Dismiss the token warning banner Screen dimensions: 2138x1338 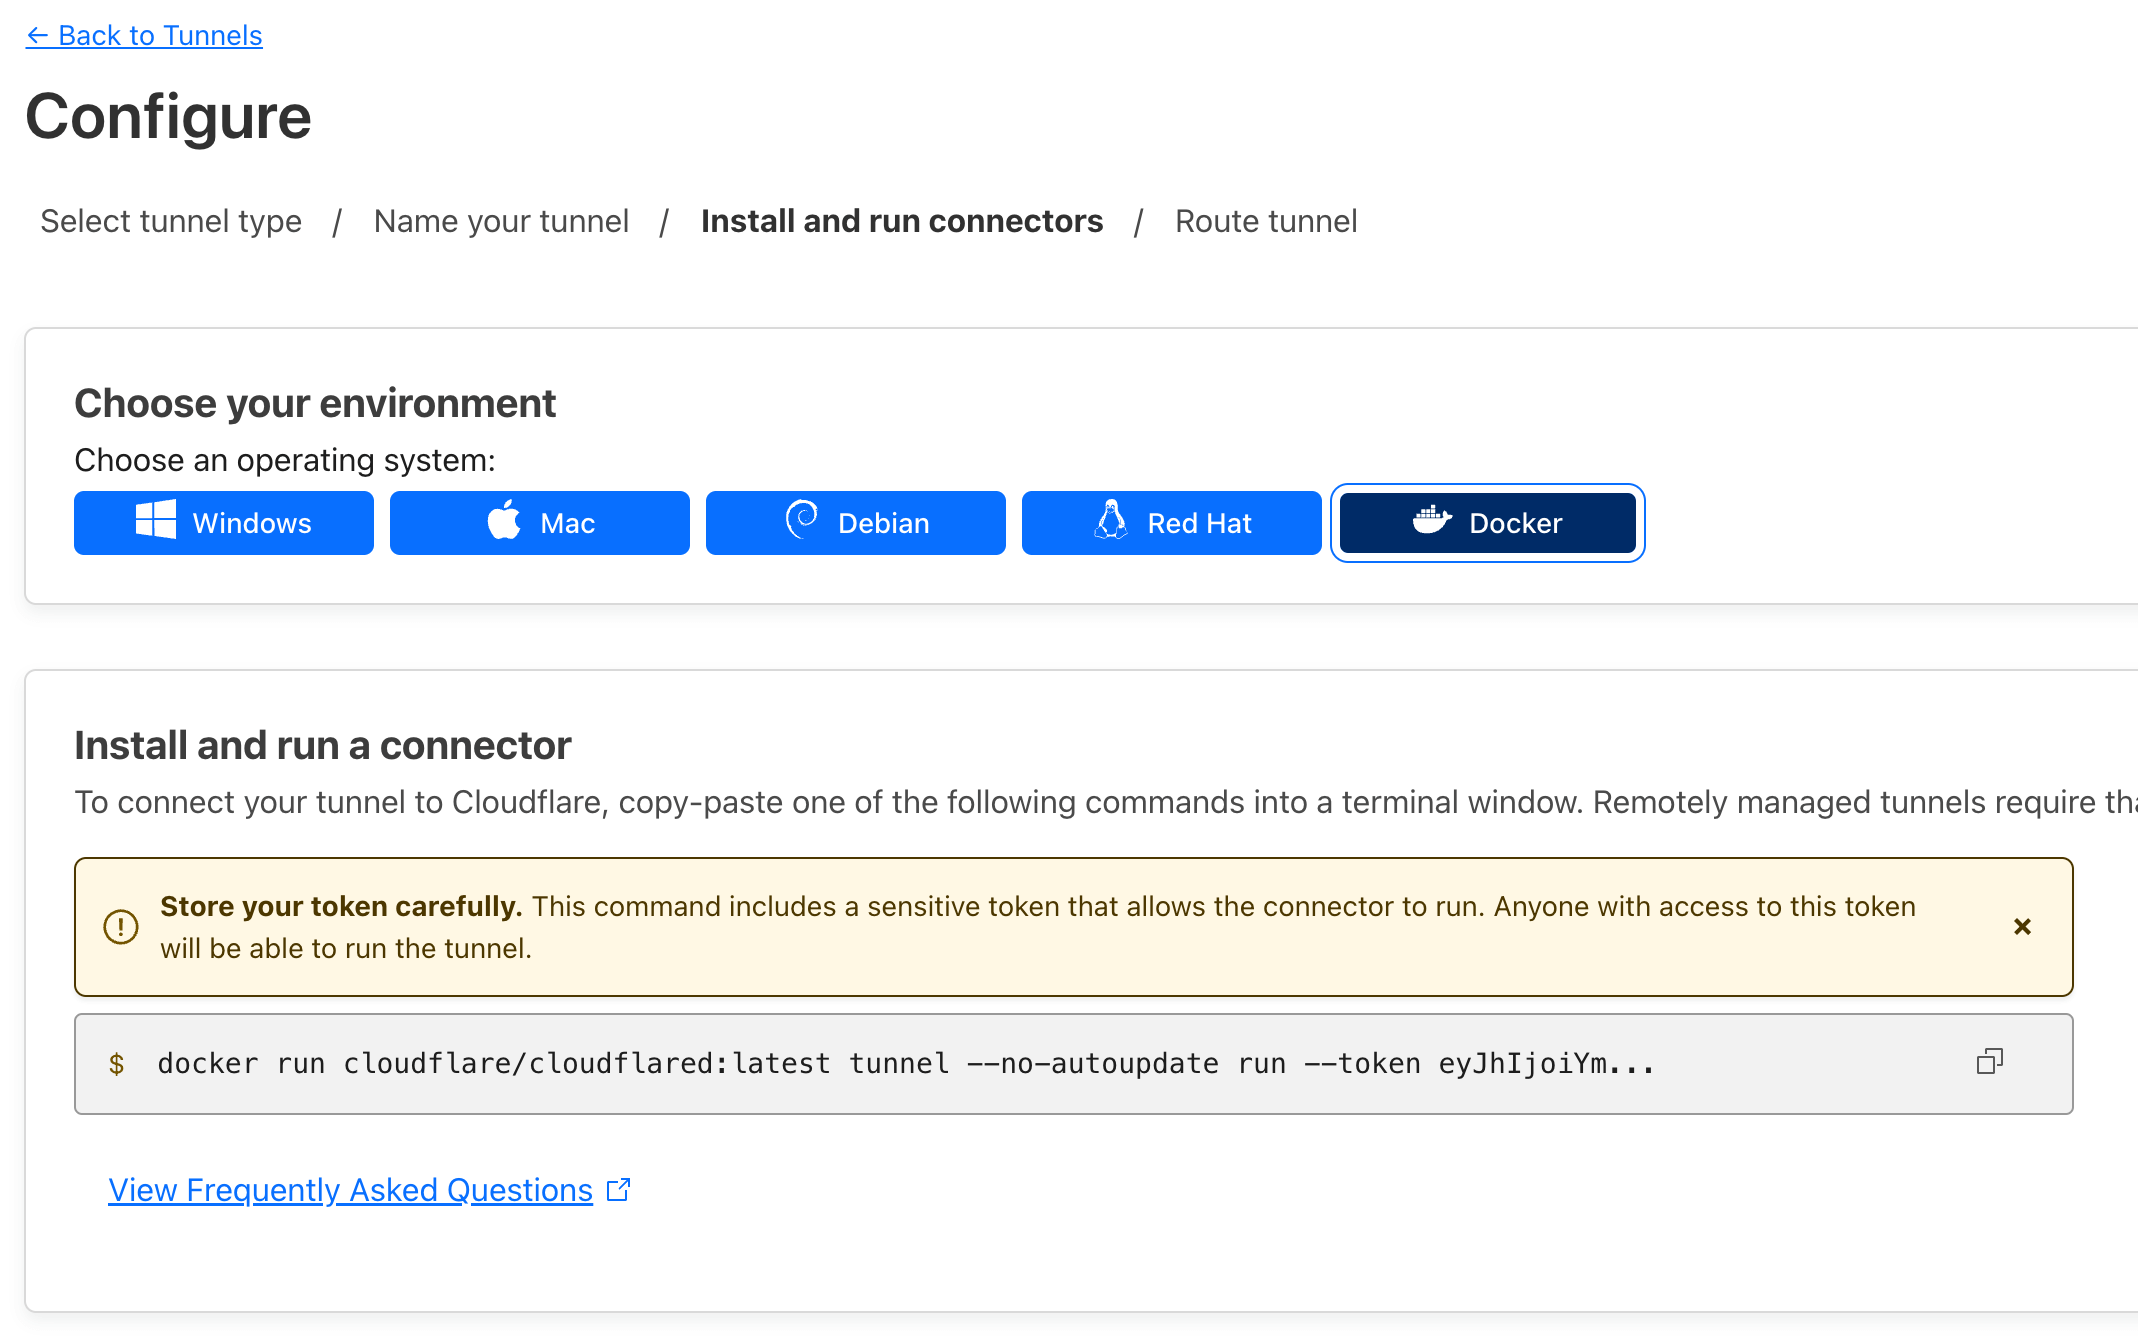2022,927
